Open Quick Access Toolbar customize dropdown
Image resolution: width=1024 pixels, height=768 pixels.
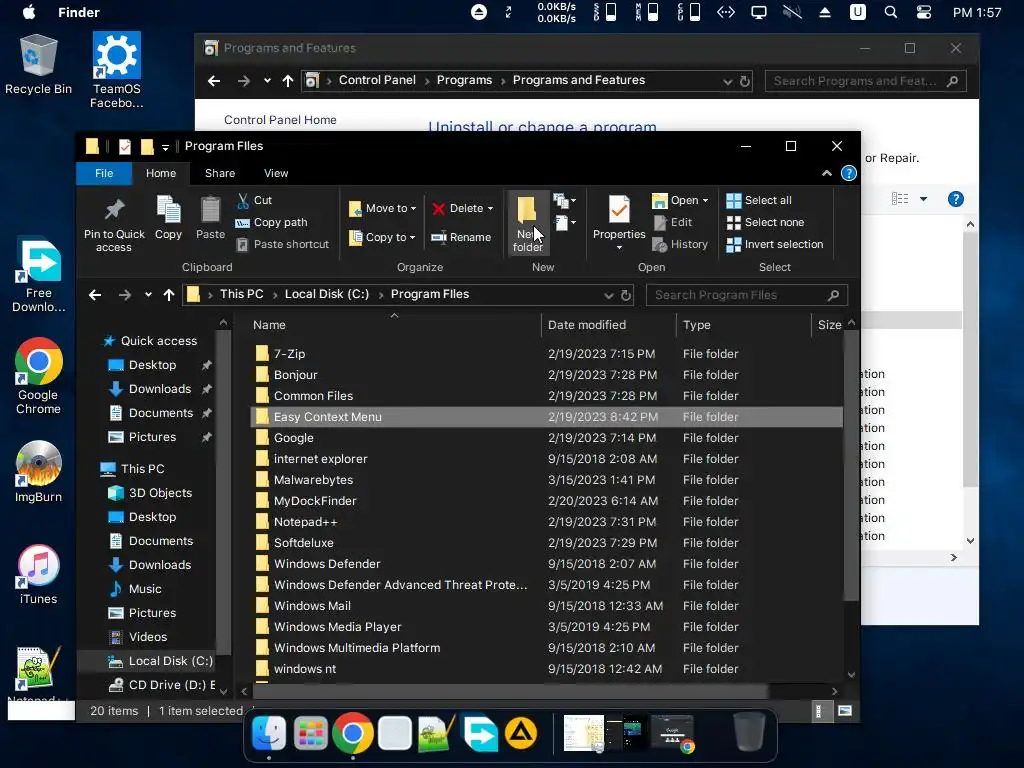[x=165, y=148]
